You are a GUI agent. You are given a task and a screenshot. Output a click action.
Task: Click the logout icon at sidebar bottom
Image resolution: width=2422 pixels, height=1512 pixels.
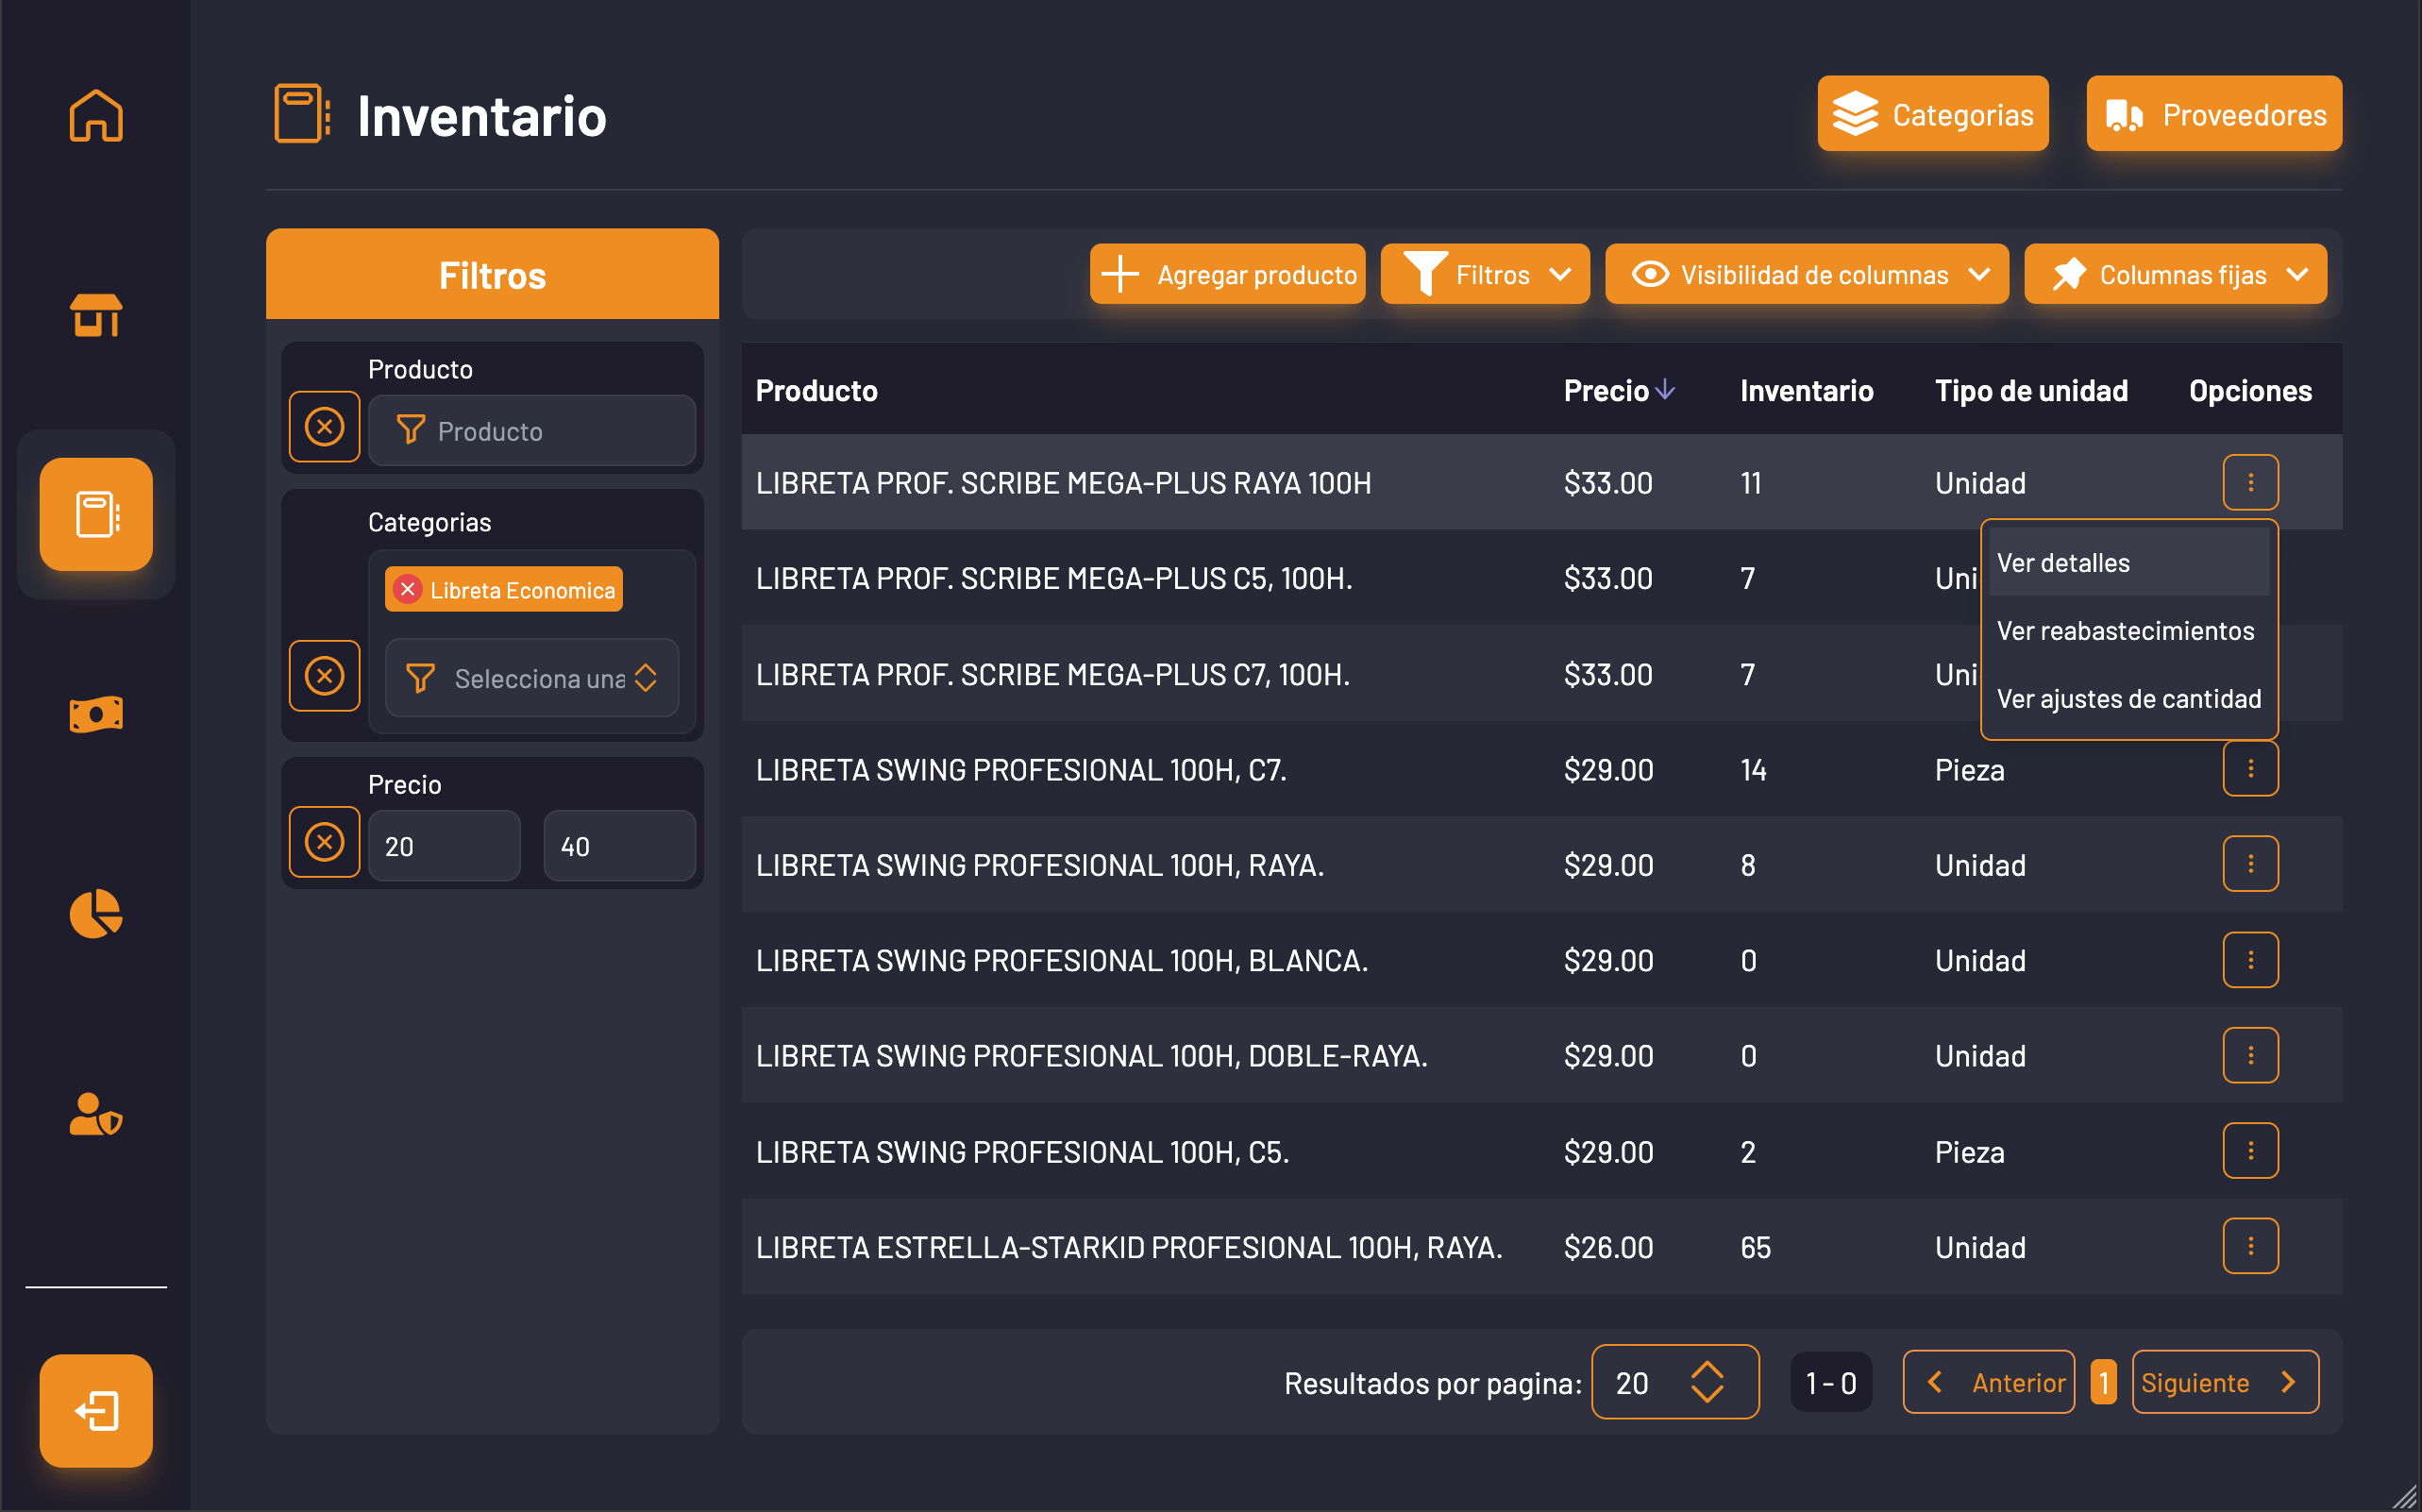[95, 1410]
